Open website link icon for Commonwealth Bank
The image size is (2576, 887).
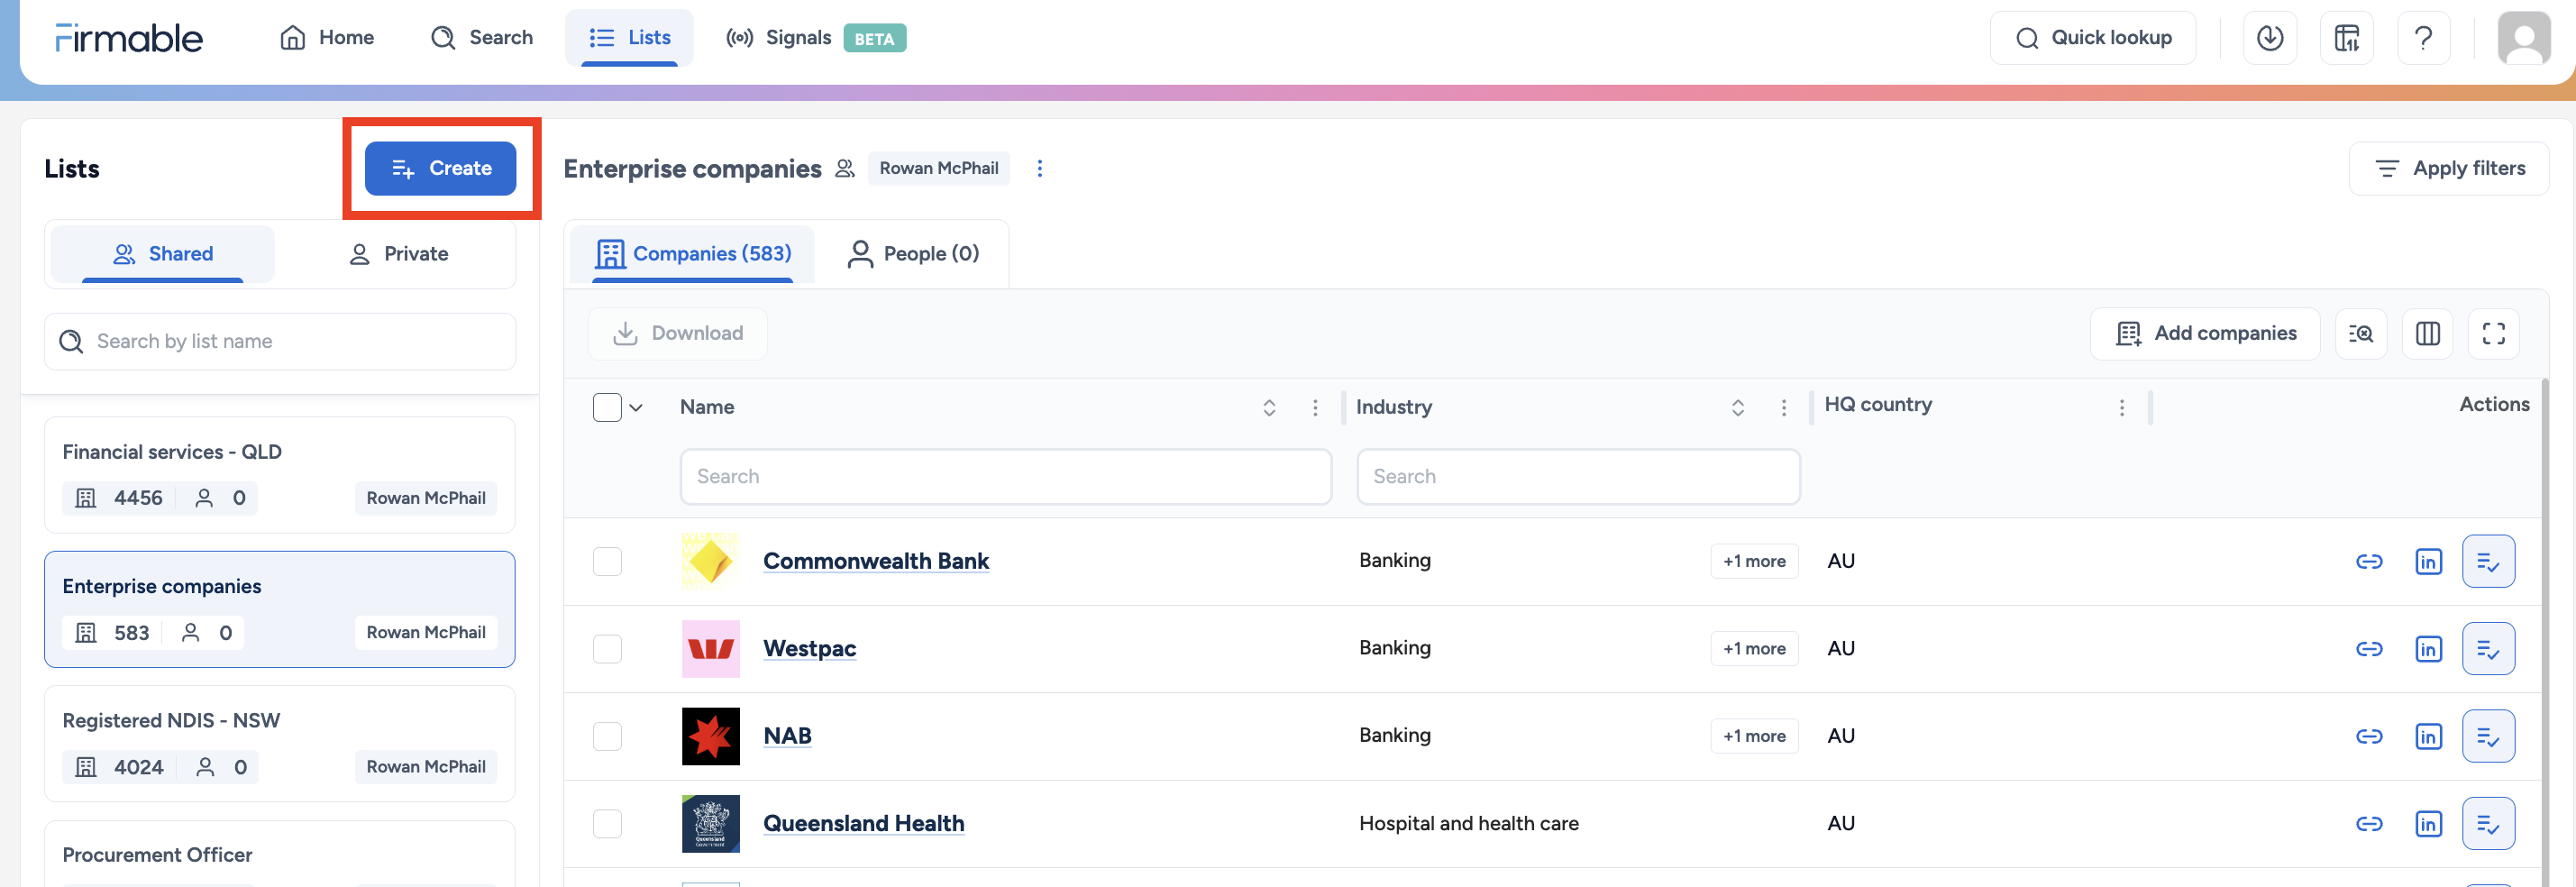click(2369, 561)
